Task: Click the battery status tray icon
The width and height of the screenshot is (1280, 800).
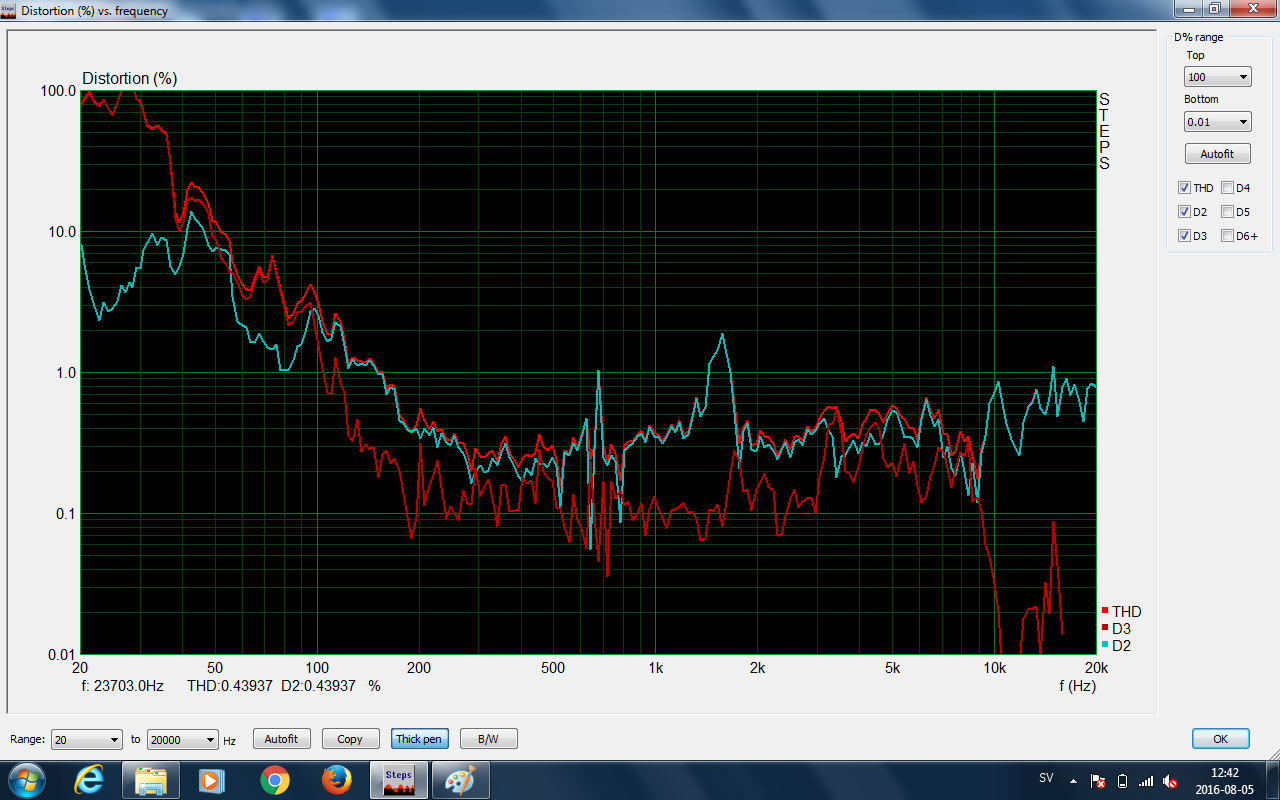Action: click(x=1122, y=781)
